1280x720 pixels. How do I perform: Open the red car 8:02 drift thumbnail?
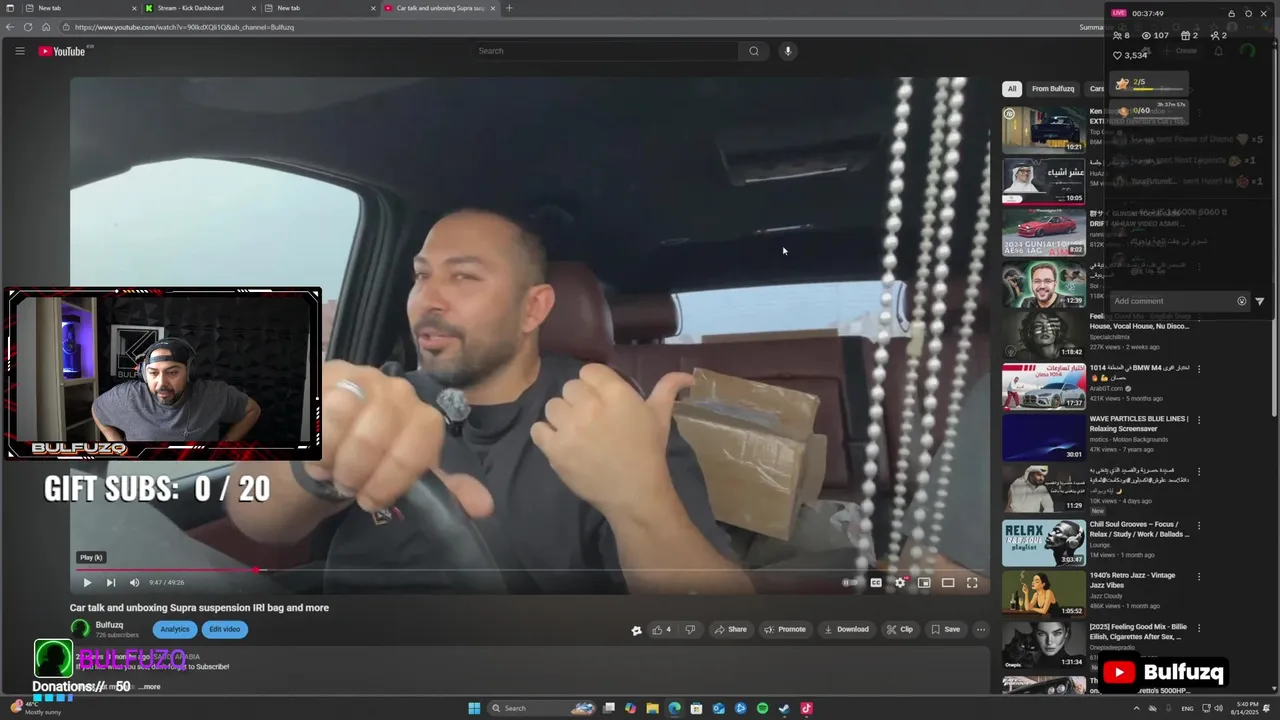point(1044,232)
